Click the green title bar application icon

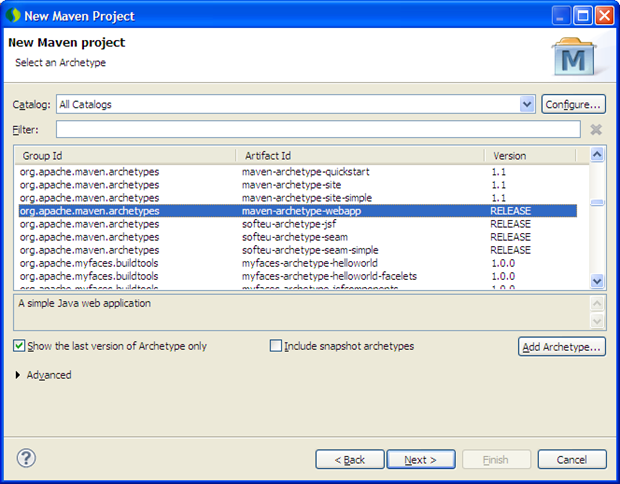pyautogui.click(x=13, y=15)
